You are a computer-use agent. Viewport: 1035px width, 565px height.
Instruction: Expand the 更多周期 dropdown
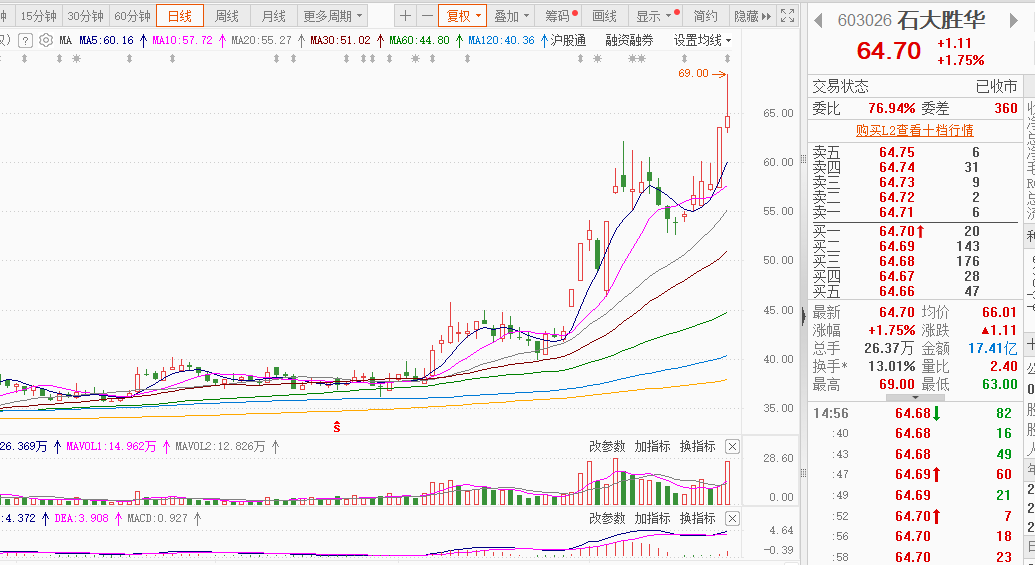click(333, 16)
